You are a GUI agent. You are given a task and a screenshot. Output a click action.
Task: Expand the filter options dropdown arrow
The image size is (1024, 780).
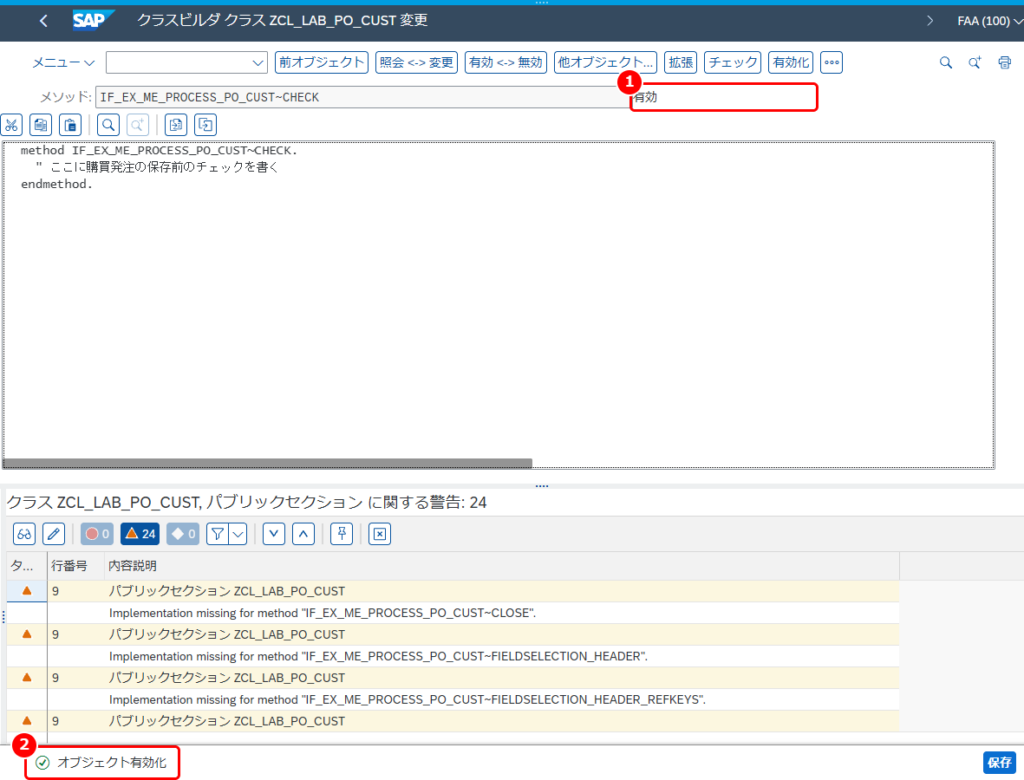238,534
